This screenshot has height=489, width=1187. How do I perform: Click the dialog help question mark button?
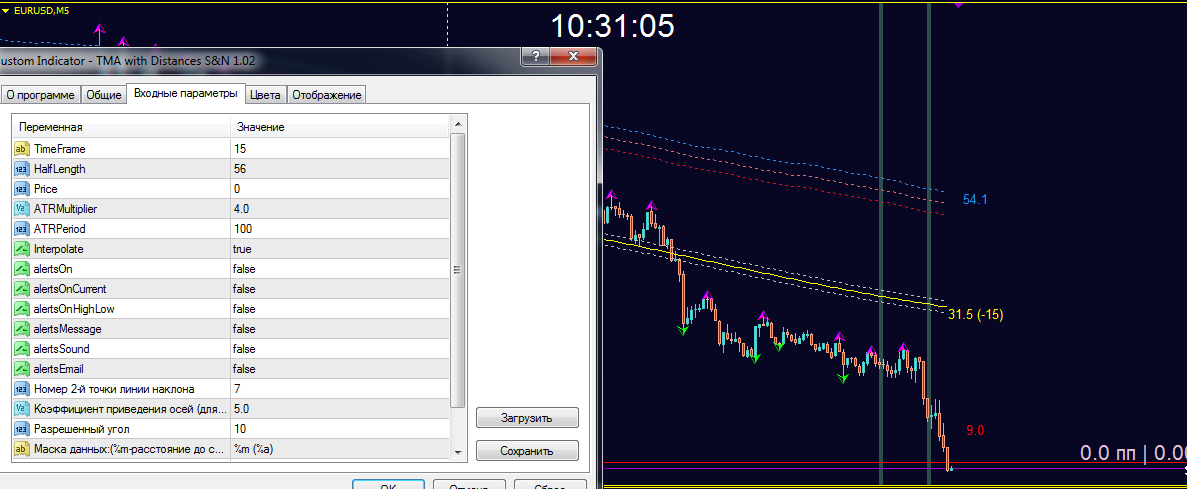coord(534,58)
